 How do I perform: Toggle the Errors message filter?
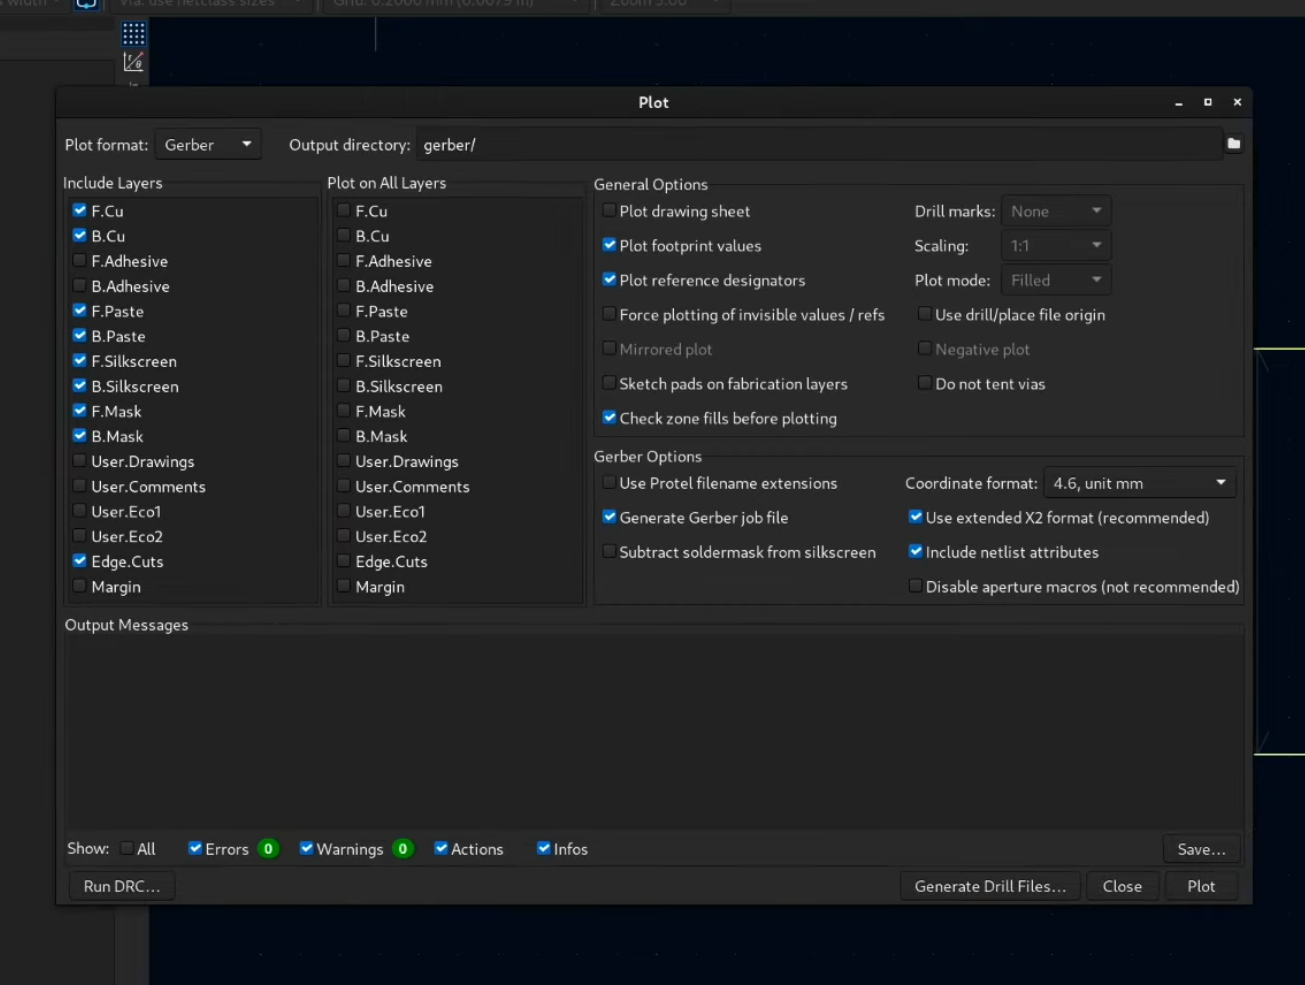pyautogui.click(x=195, y=849)
